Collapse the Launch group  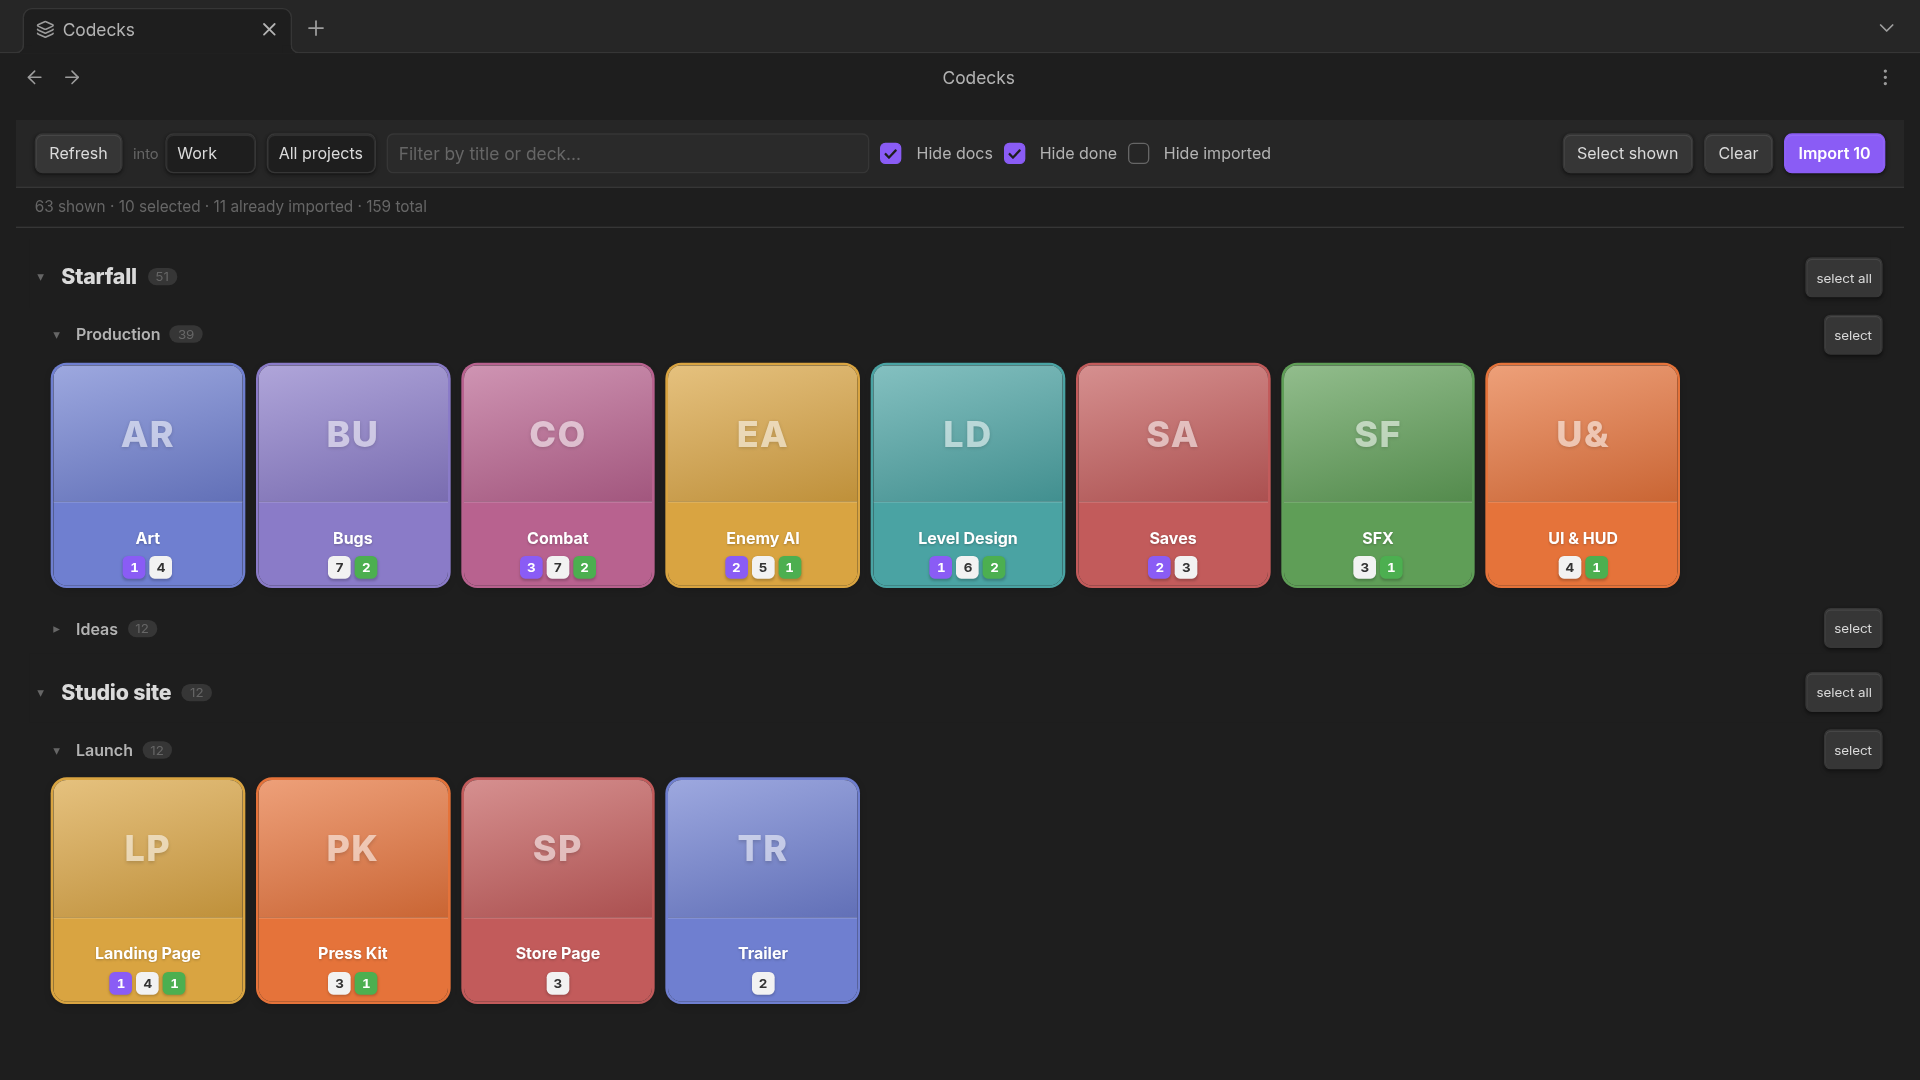pos(57,751)
